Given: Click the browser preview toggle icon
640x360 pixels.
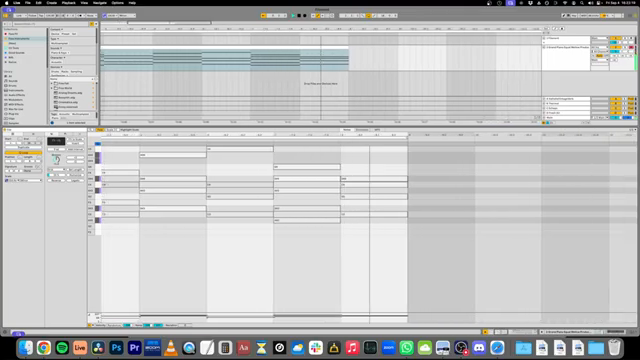Looking at the screenshot, I should (52, 122).
